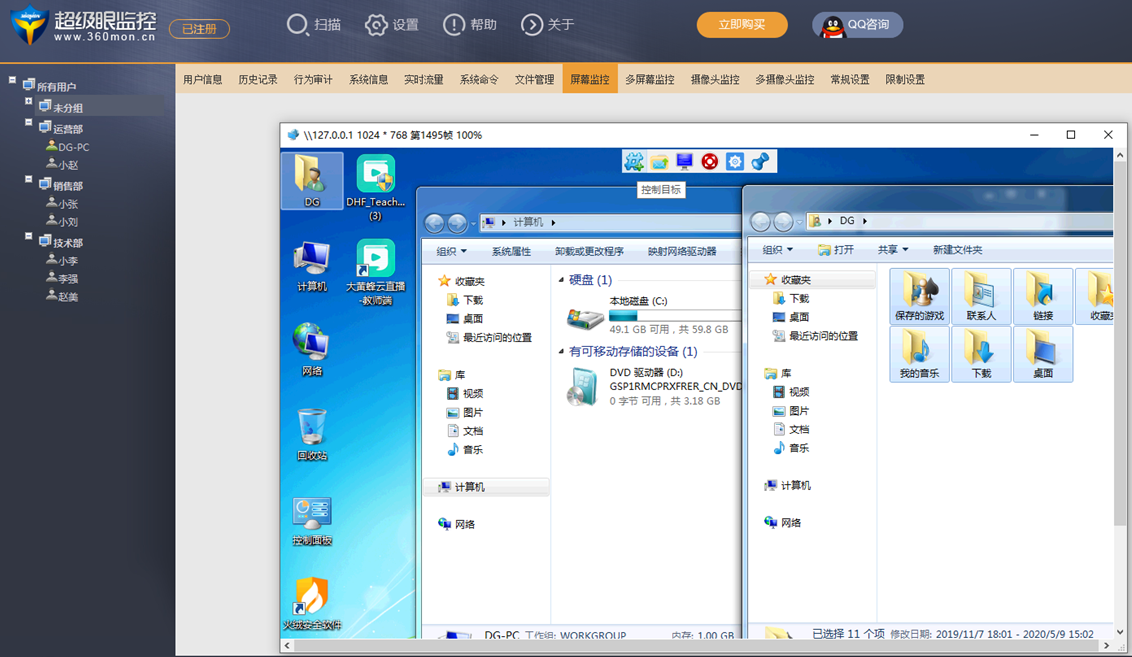Select the 本地磁盘 (C:) drive
This screenshot has width=1132, height=657.
click(653, 315)
